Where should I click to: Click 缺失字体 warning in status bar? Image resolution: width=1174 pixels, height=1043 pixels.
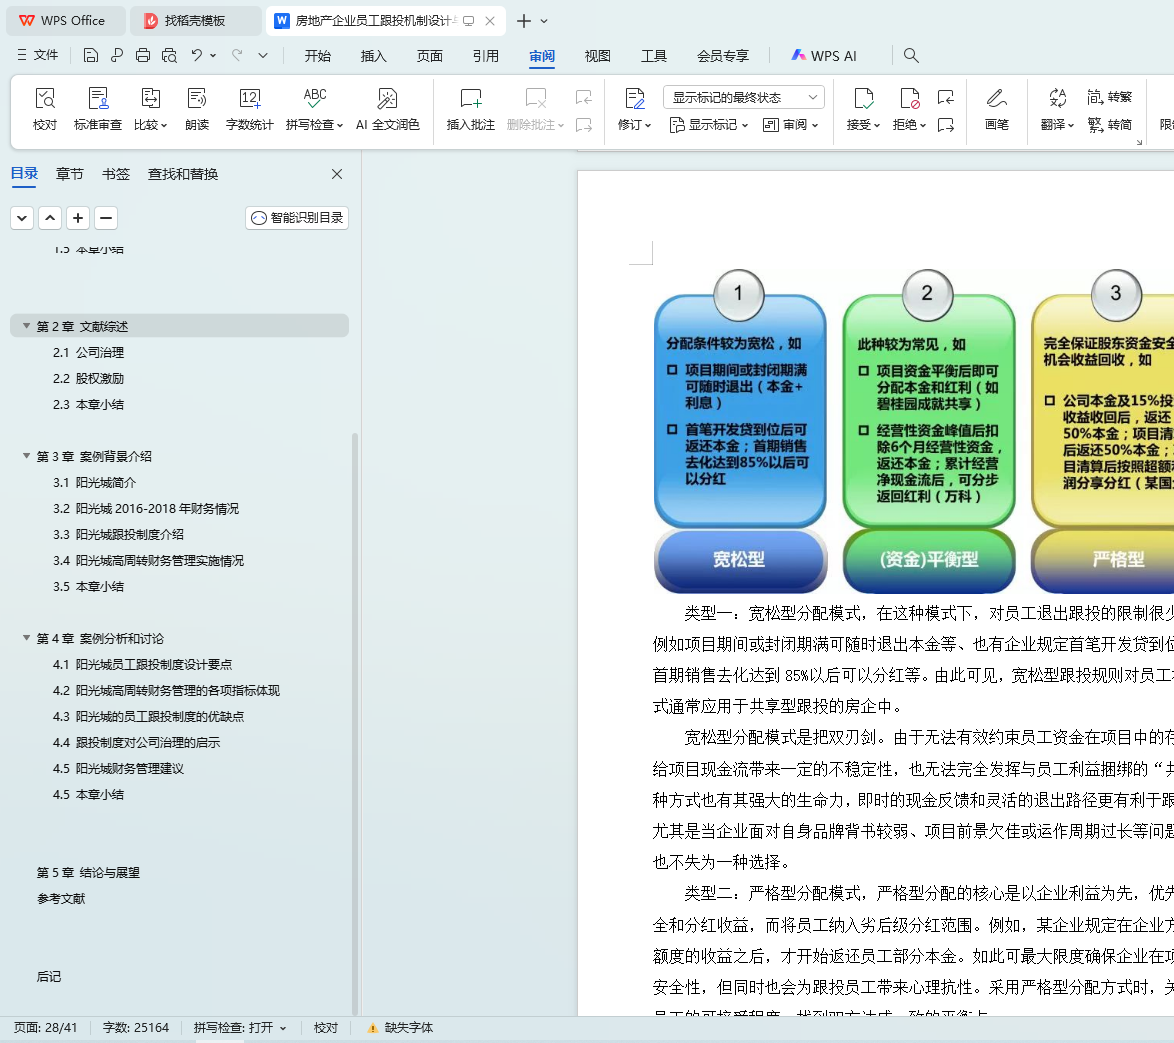point(400,1028)
